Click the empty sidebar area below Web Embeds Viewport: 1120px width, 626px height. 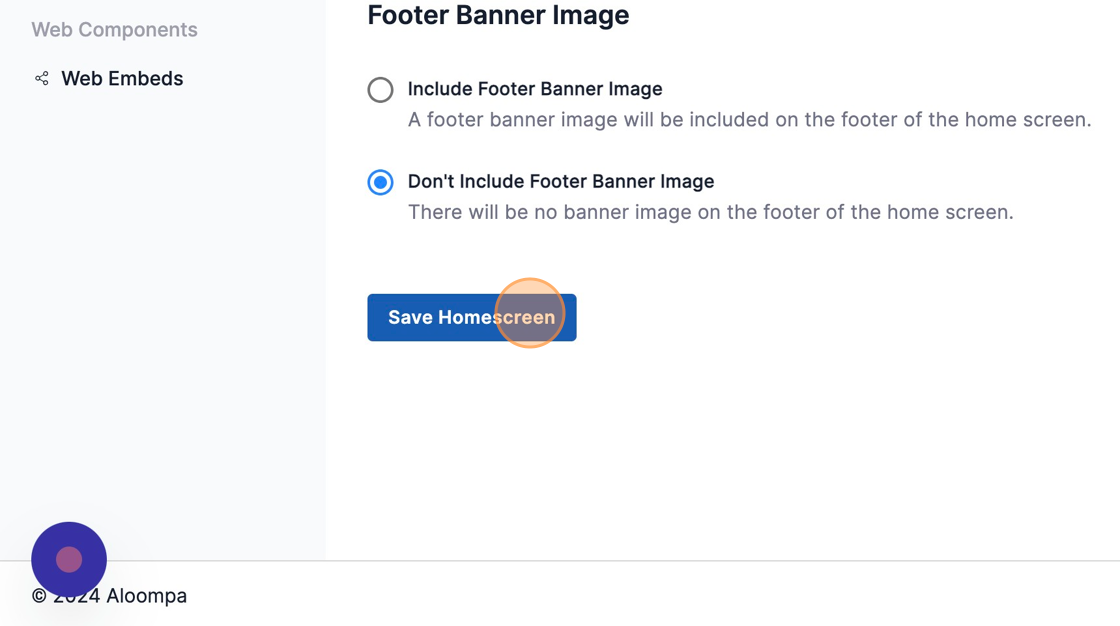coord(160,300)
